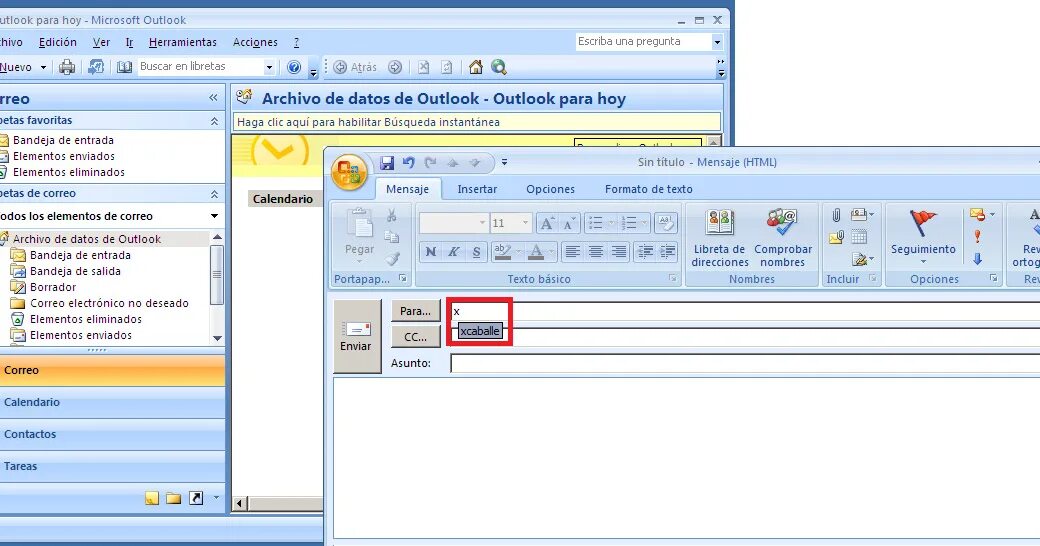This screenshot has height=546, width=1040.
Task: Pick the text highlight color button
Action: click(503, 251)
